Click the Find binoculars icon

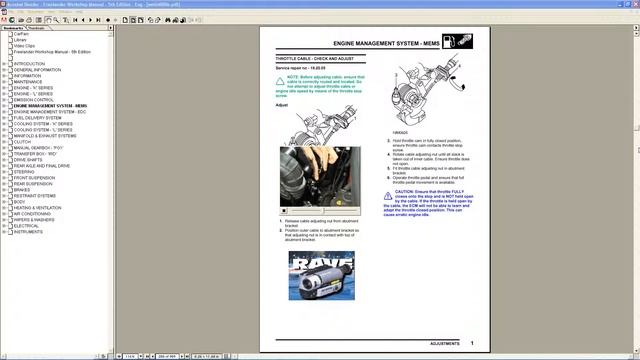click(168, 20)
